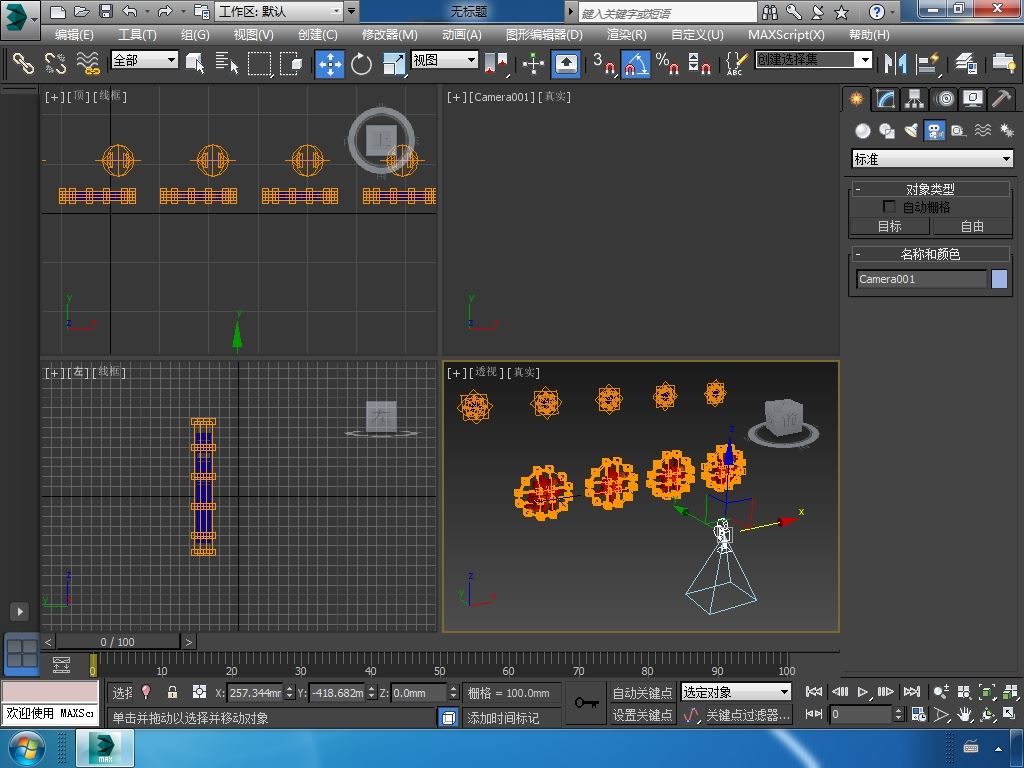Open the 修改器(M) menu

coord(389,34)
